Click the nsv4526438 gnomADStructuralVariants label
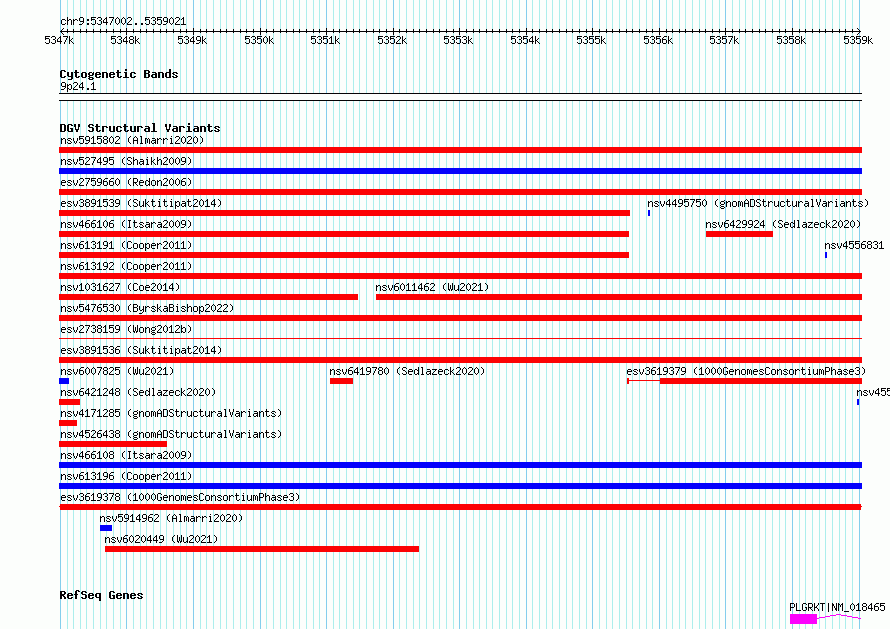The width and height of the screenshot is (890, 629). click(171, 434)
